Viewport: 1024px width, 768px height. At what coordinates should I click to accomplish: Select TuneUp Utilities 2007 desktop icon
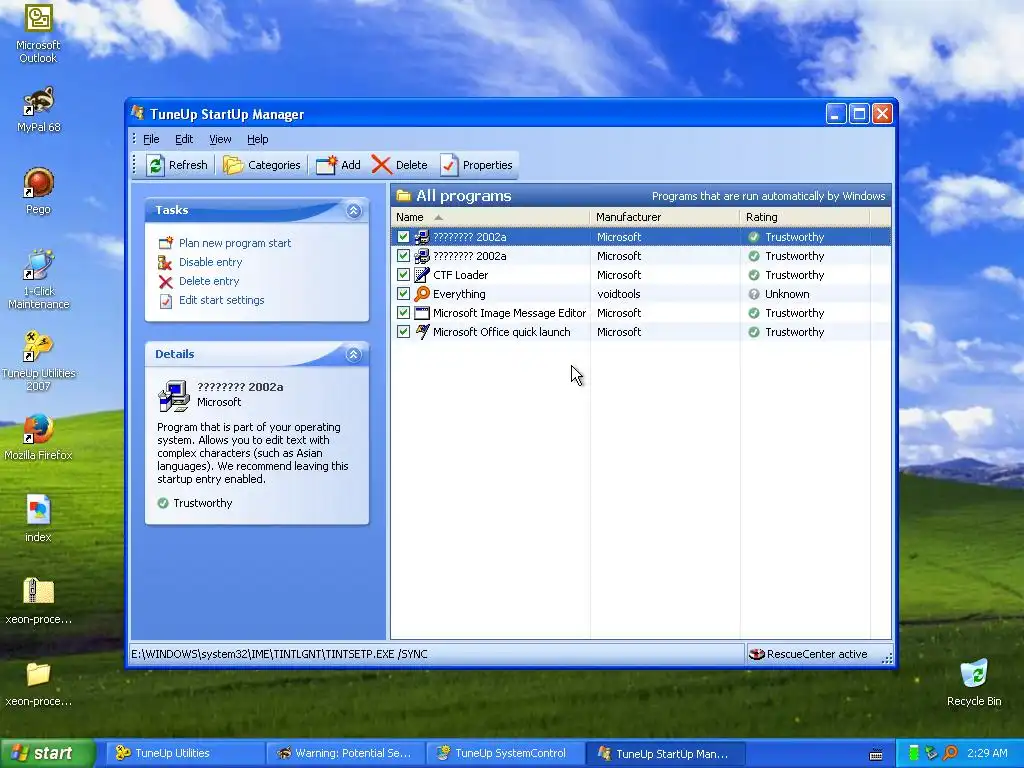coord(38,361)
